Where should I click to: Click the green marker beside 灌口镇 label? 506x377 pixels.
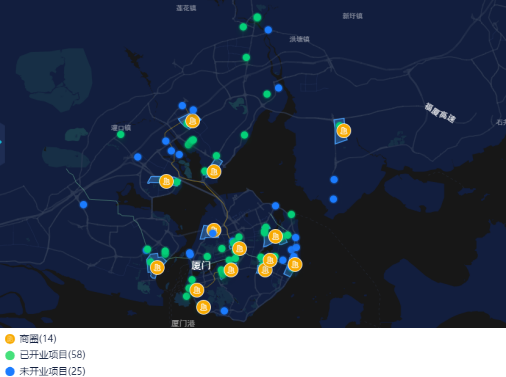pos(121,135)
